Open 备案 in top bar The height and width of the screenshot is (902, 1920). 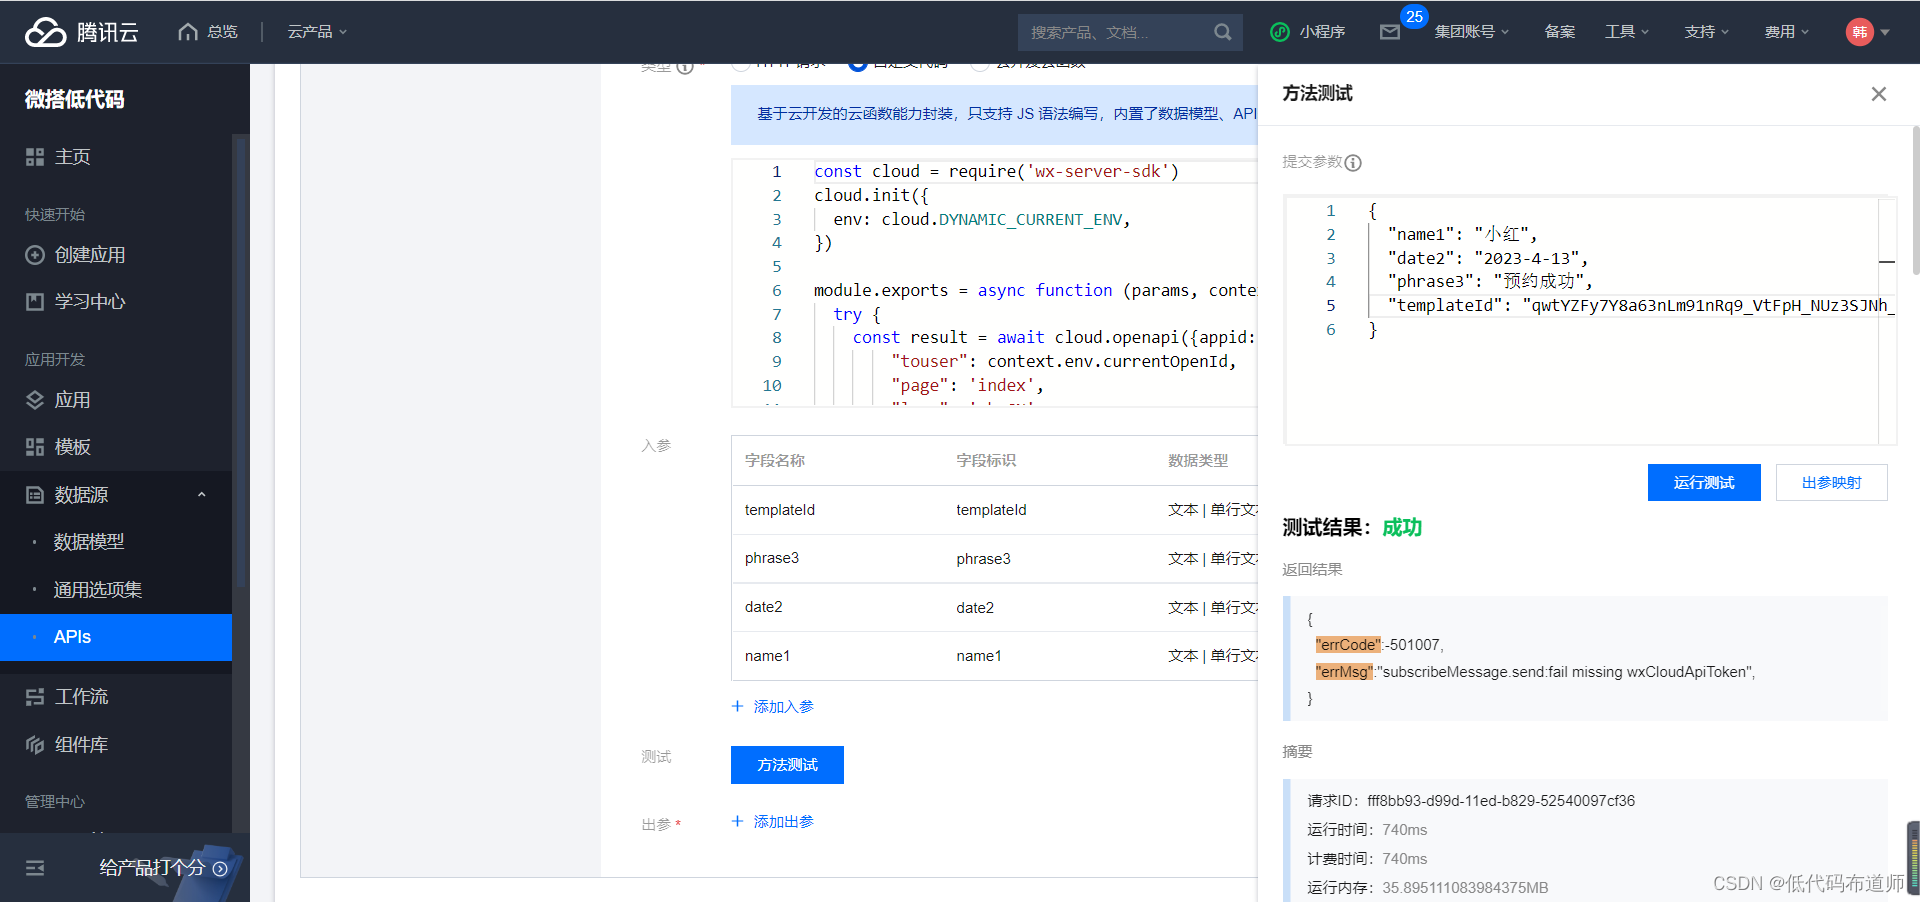point(1559,32)
